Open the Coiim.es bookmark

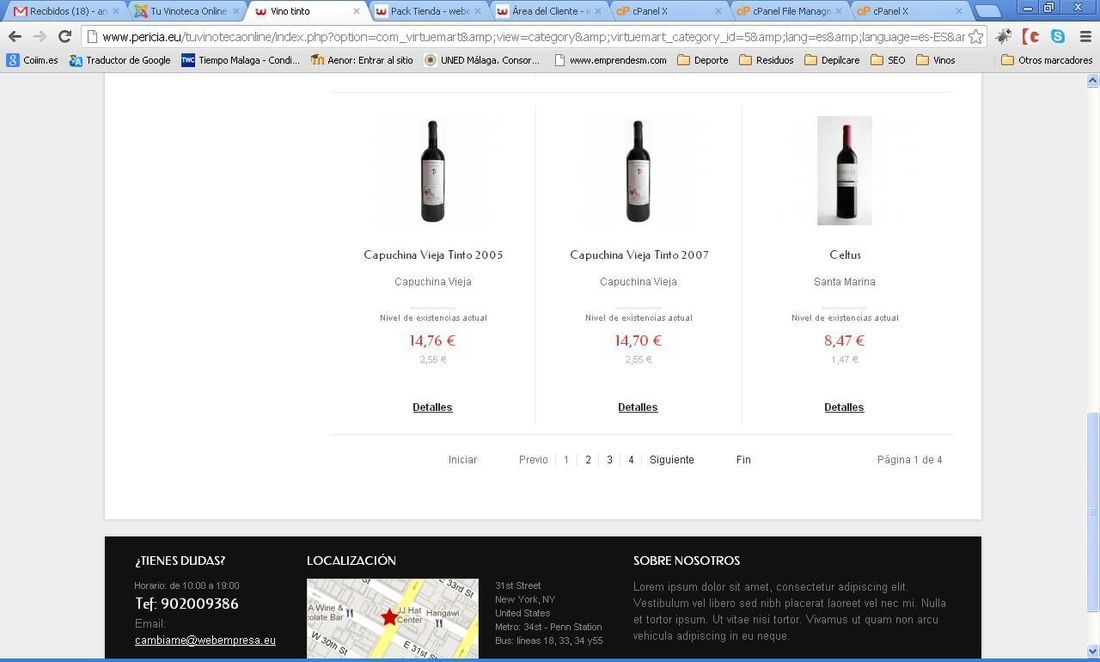click(32, 60)
